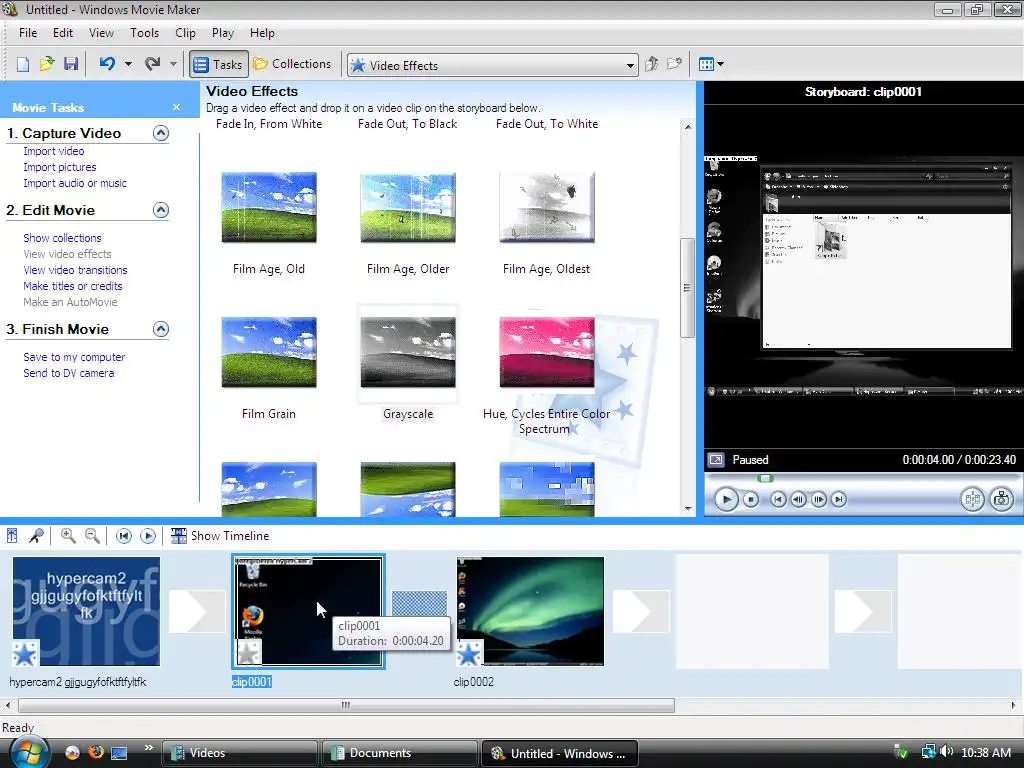Switch to Show Timeline view
The width and height of the screenshot is (1024, 768).
pos(219,536)
